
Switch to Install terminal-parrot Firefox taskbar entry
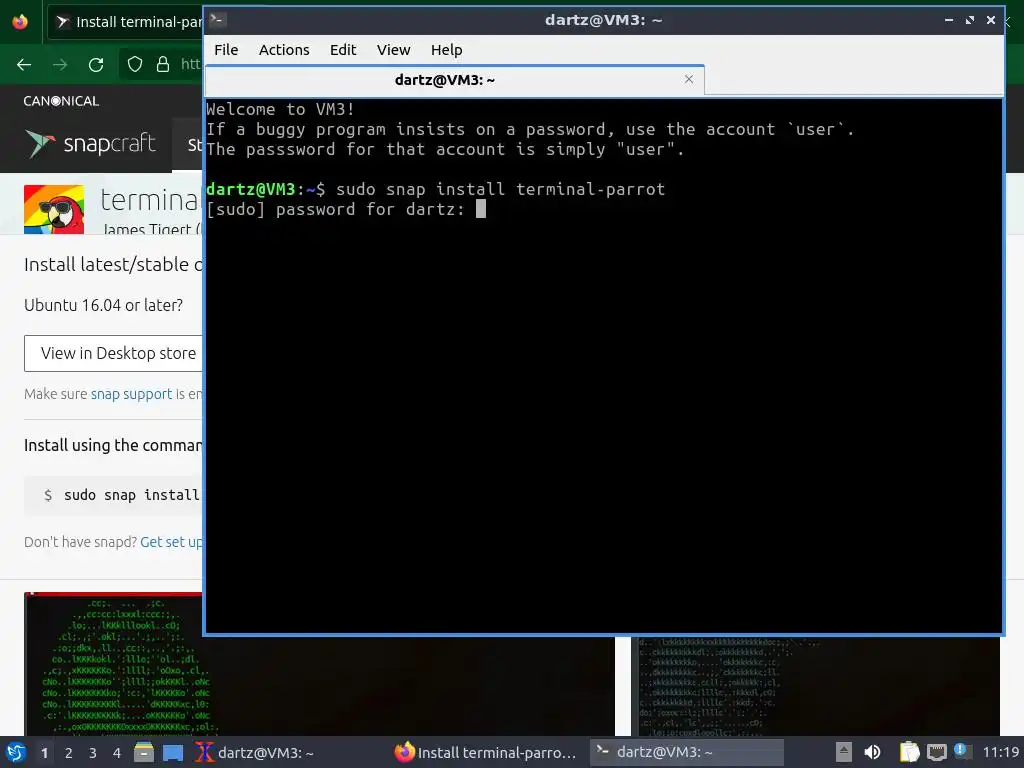click(x=485, y=752)
